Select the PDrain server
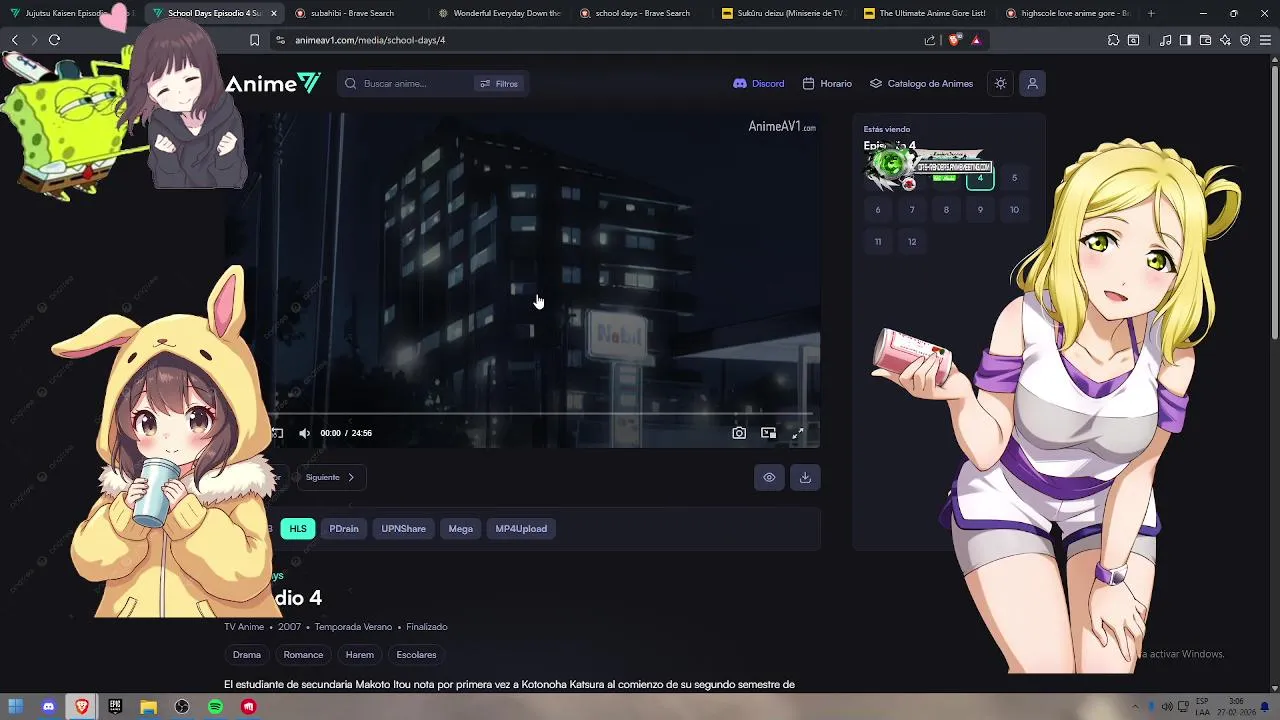1280x720 pixels. coord(344,529)
